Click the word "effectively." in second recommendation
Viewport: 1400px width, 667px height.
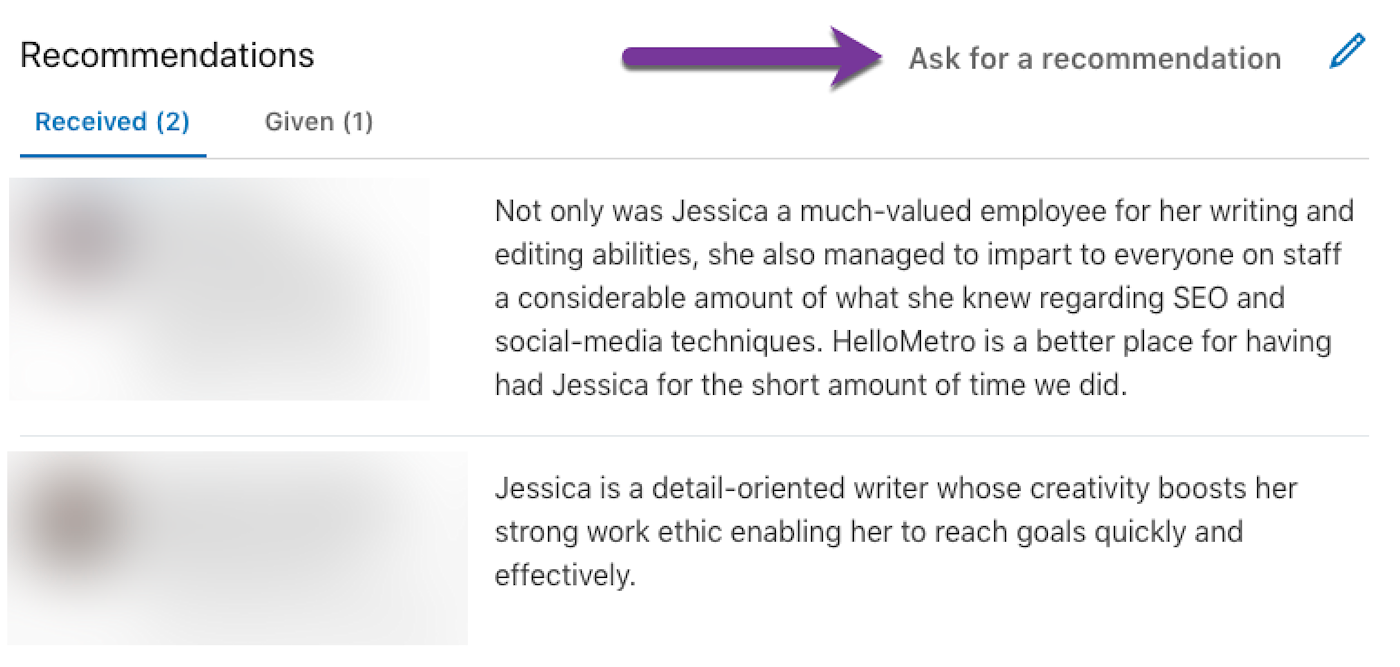point(565,576)
